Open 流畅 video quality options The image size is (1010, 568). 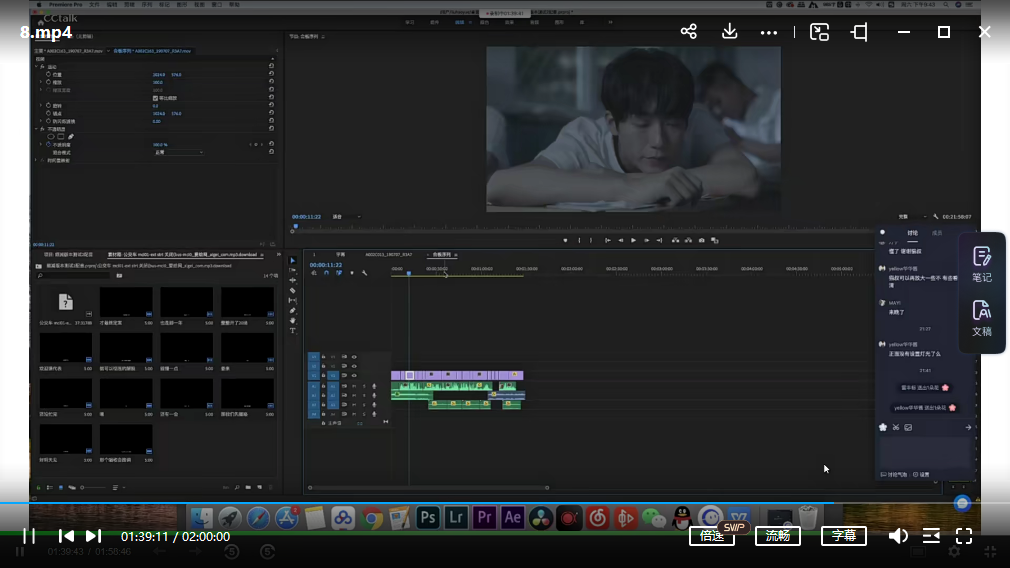(x=777, y=536)
